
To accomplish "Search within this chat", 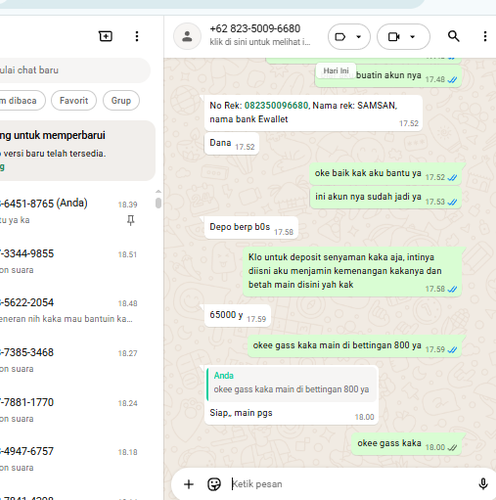I will (453, 36).
